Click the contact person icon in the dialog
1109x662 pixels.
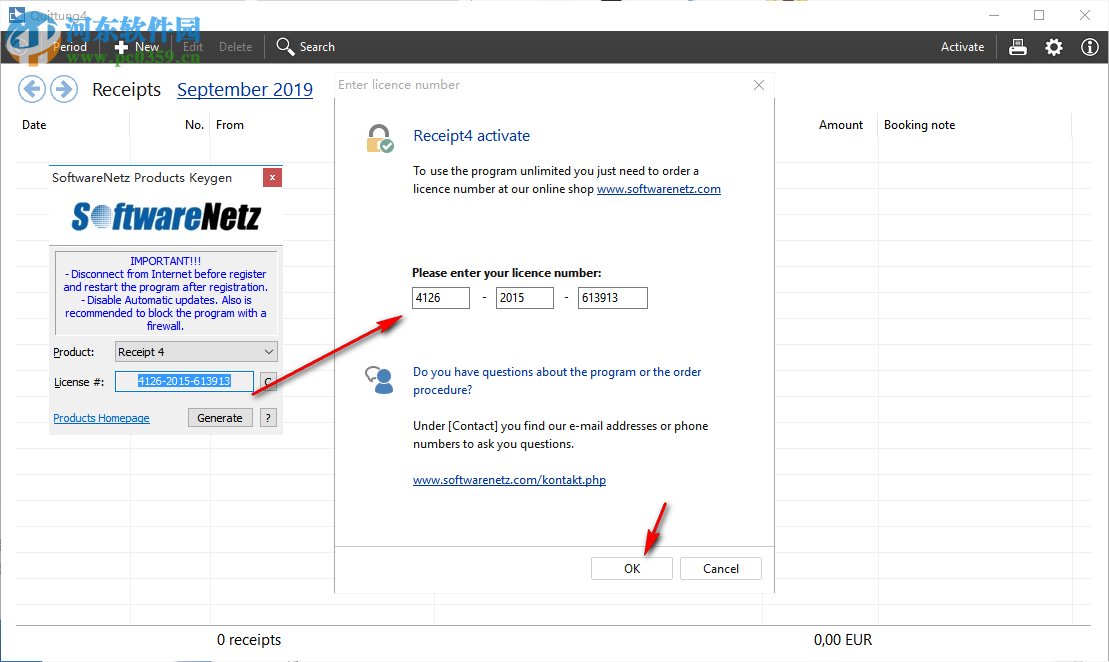pyautogui.click(x=379, y=380)
